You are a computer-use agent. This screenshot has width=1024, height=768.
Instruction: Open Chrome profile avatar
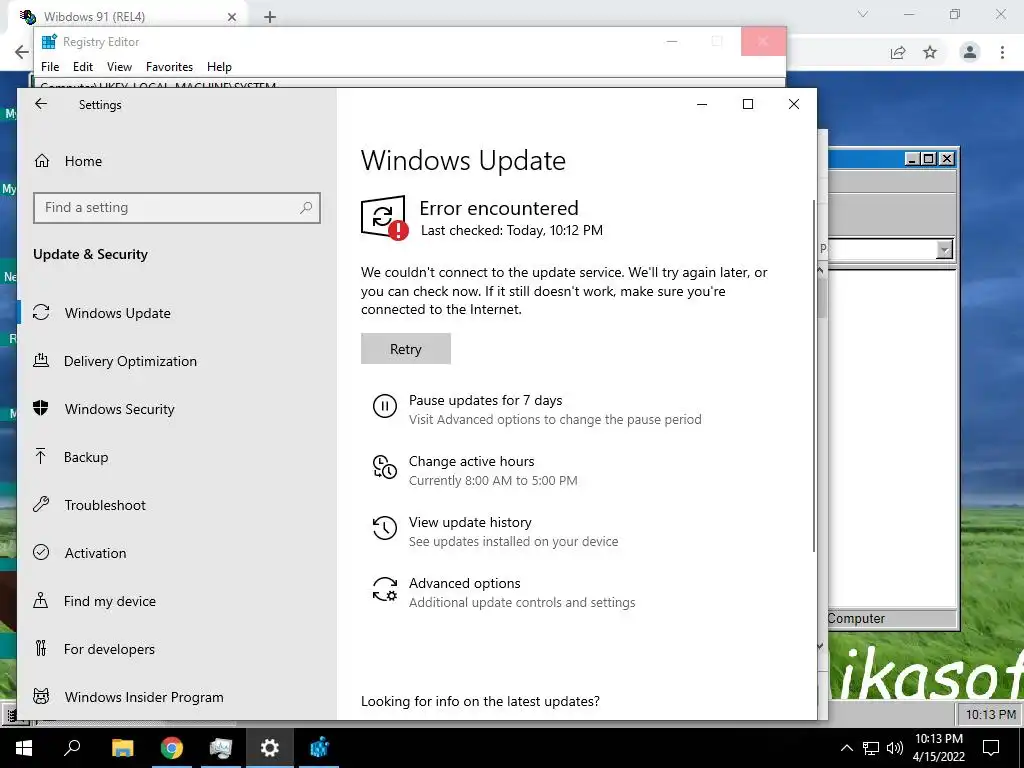tap(970, 52)
